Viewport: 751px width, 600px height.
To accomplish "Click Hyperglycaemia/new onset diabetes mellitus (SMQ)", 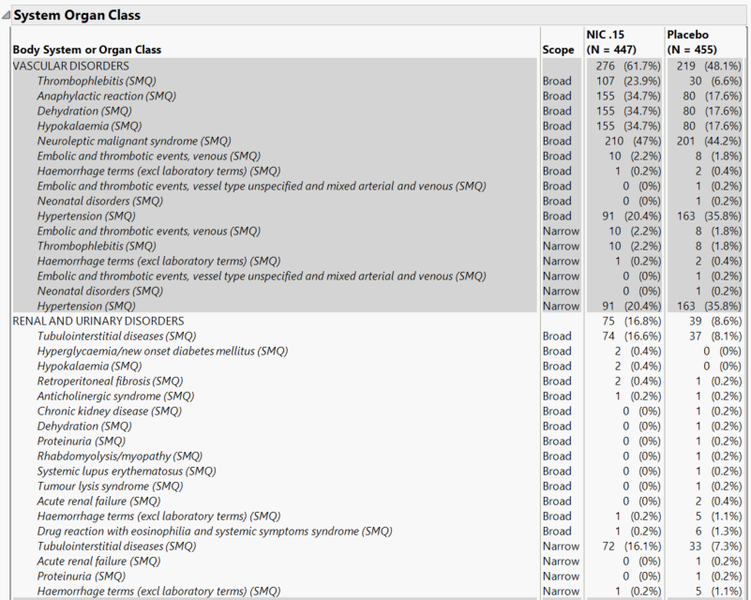I will tap(162, 351).
